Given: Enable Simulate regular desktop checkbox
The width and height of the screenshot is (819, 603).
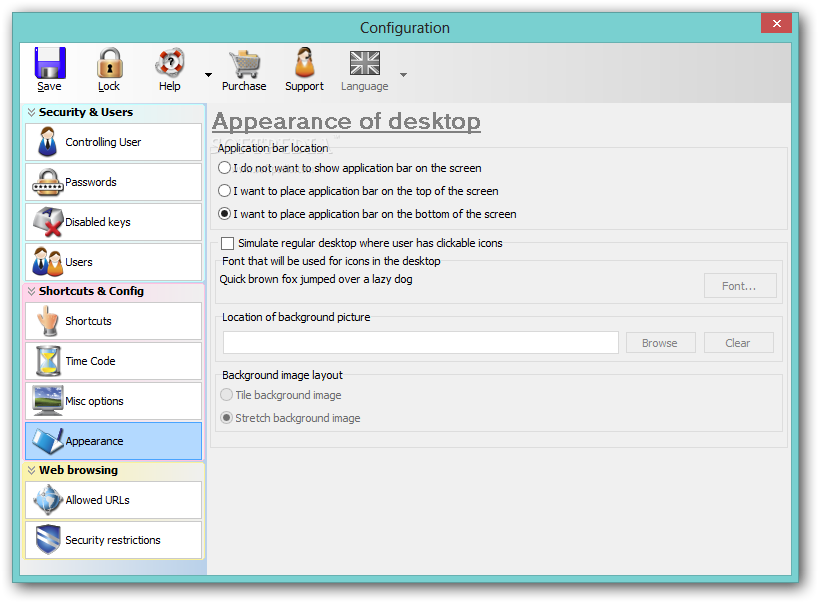Looking at the screenshot, I should point(227,243).
